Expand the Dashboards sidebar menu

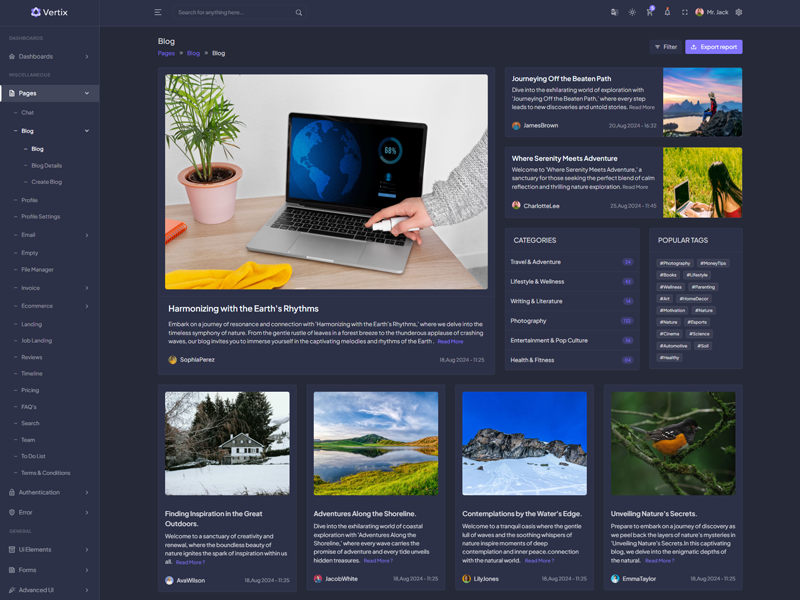(x=49, y=56)
